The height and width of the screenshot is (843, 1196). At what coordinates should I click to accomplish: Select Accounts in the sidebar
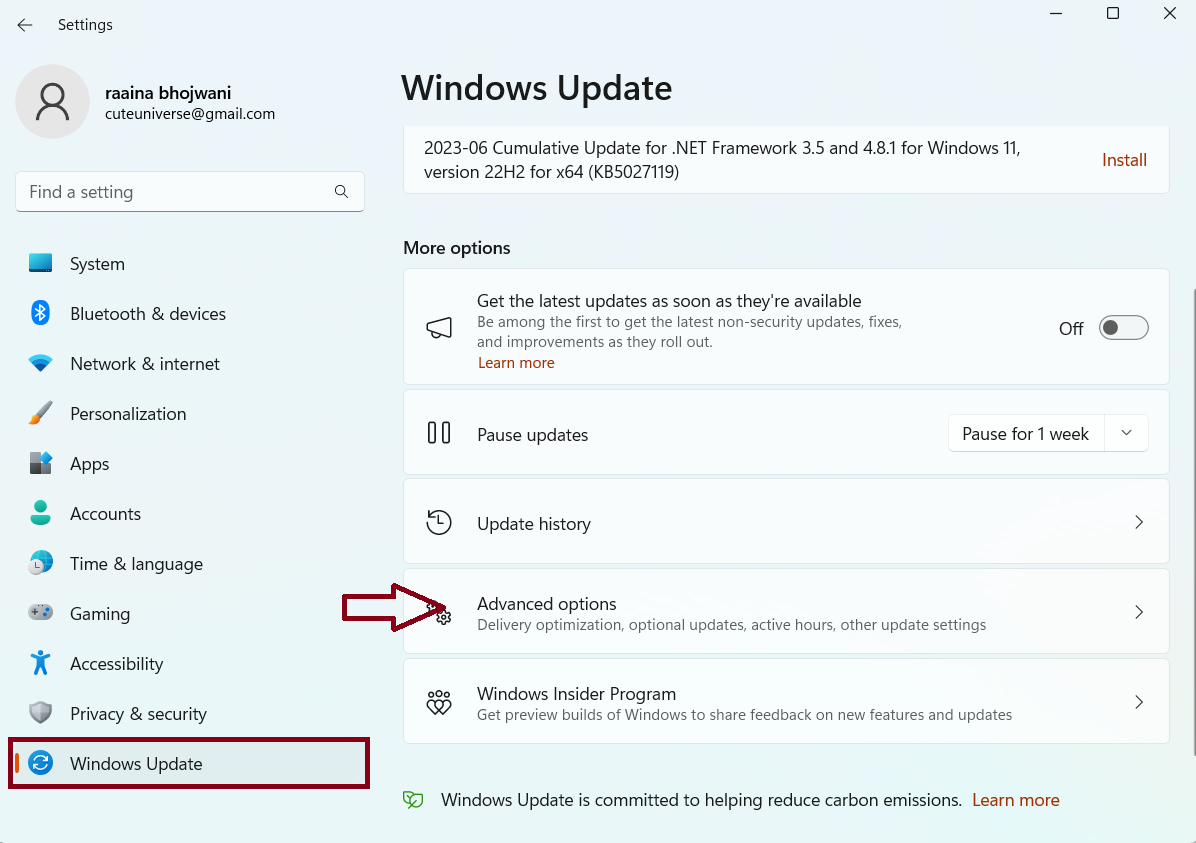click(189, 513)
